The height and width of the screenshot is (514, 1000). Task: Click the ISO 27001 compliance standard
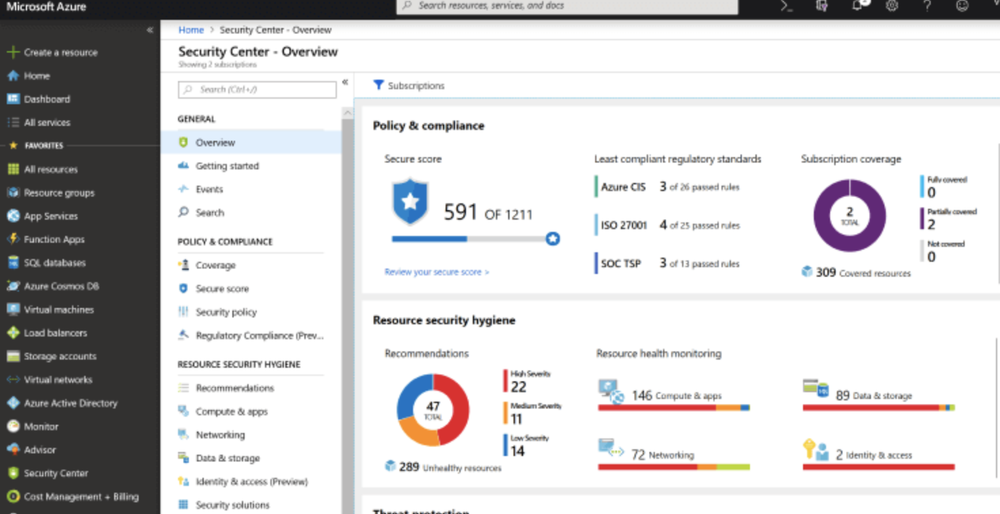tap(667, 225)
